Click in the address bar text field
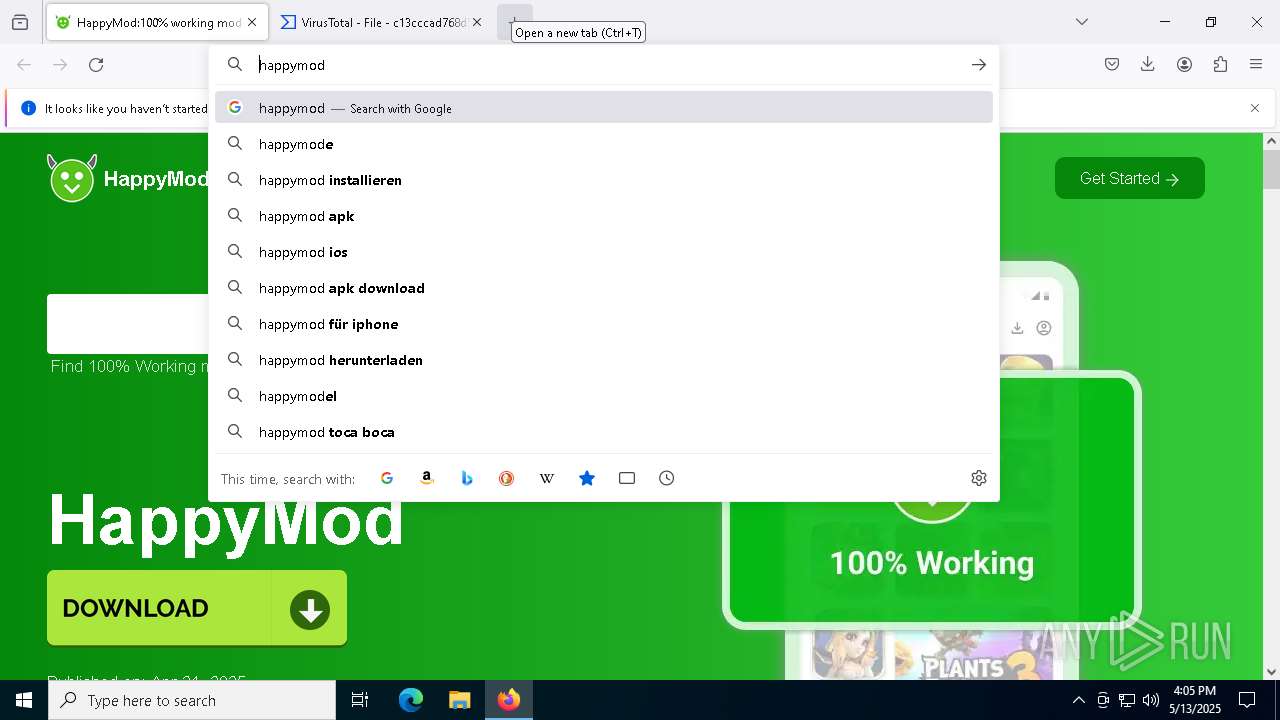Image resolution: width=1280 pixels, height=720 pixels. [x=605, y=65]
